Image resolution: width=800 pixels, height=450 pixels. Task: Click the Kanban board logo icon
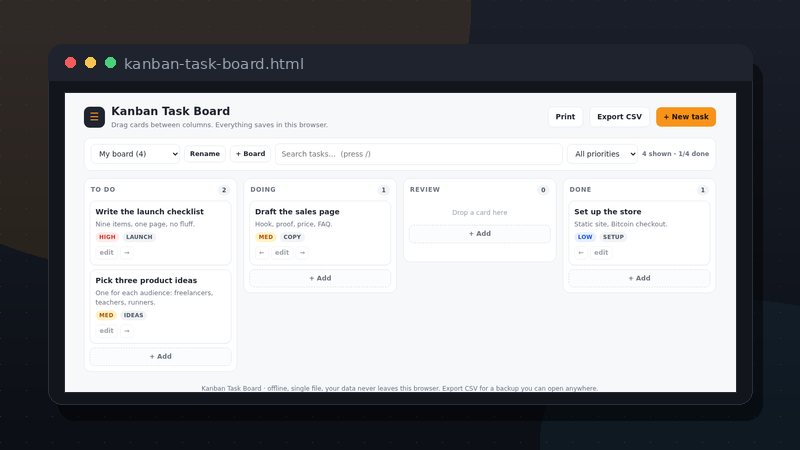(94, 117)
